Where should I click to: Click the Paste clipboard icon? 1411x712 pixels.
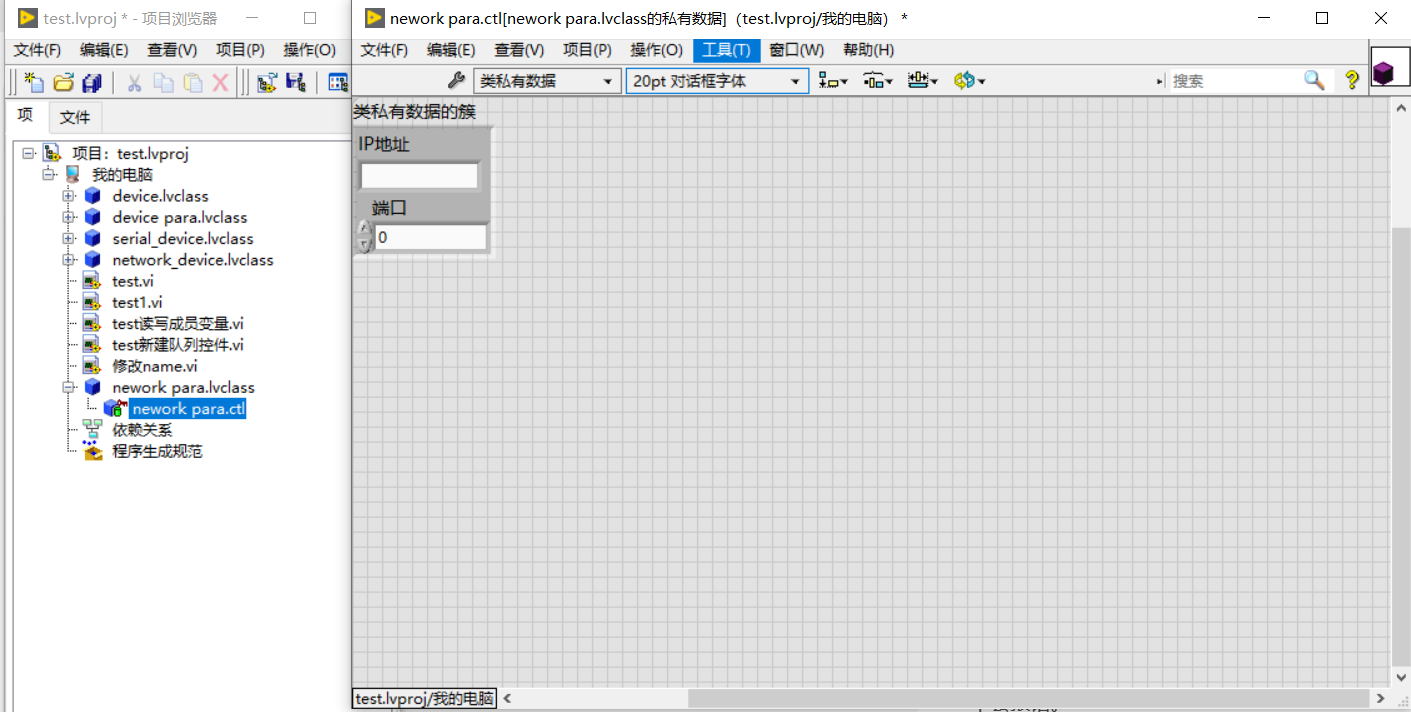tap(192, 83)
